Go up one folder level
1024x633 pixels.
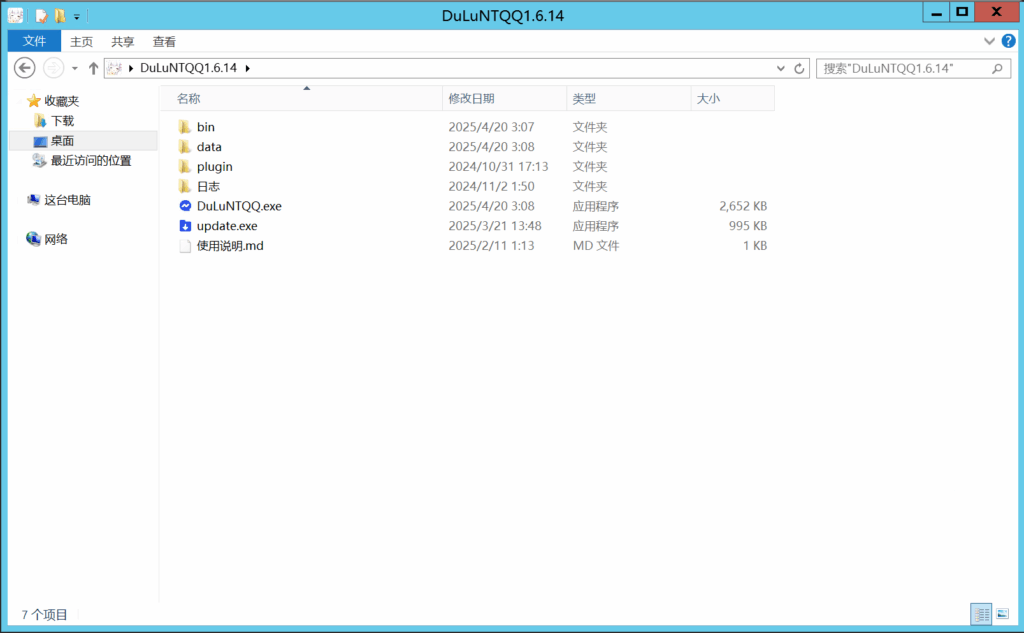click(93, 68)
